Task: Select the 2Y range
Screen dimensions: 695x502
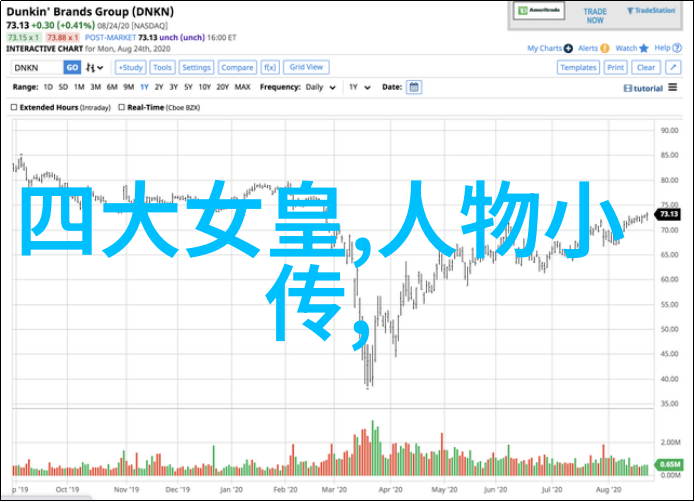Action: [x=159, y=87]
